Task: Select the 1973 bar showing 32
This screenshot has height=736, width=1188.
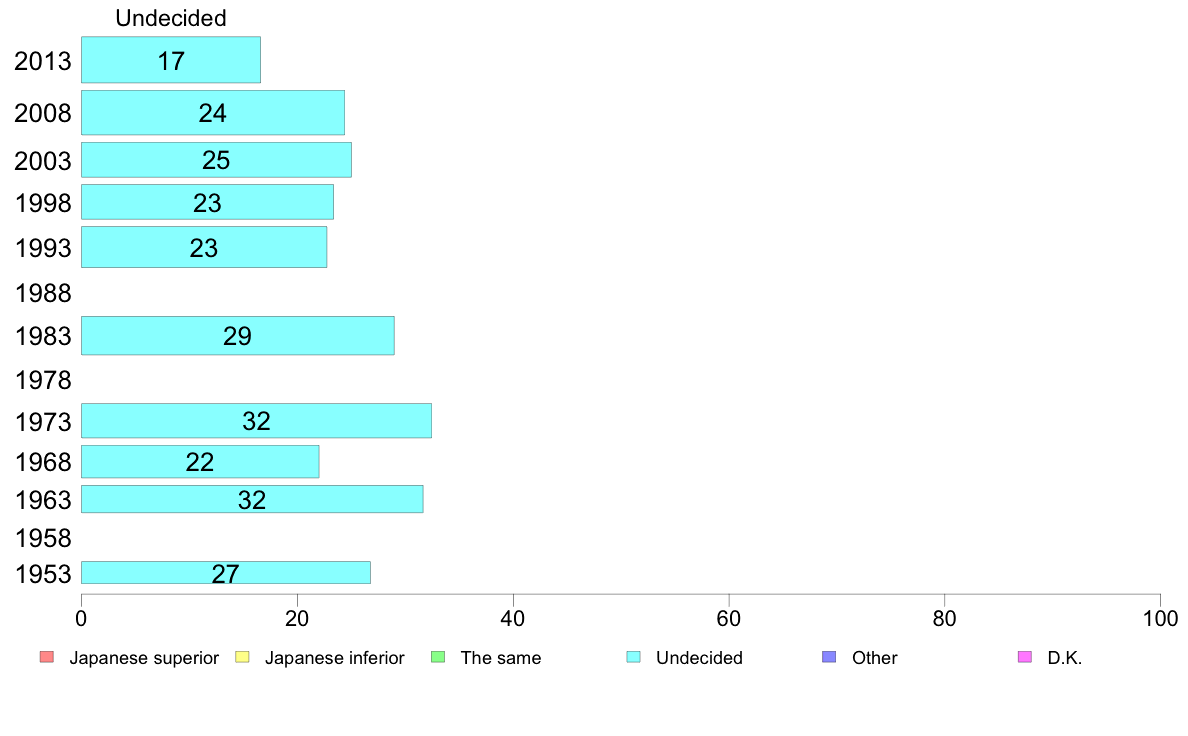Action: (x=256, y=421)
